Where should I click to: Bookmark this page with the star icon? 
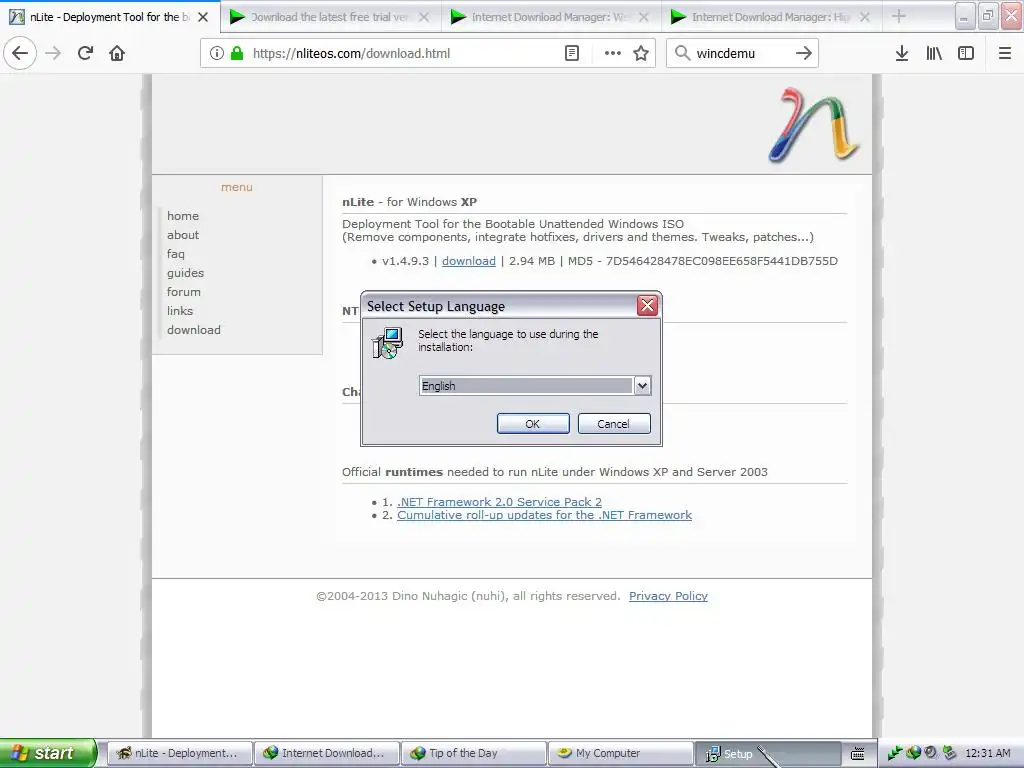click(641, 53)
